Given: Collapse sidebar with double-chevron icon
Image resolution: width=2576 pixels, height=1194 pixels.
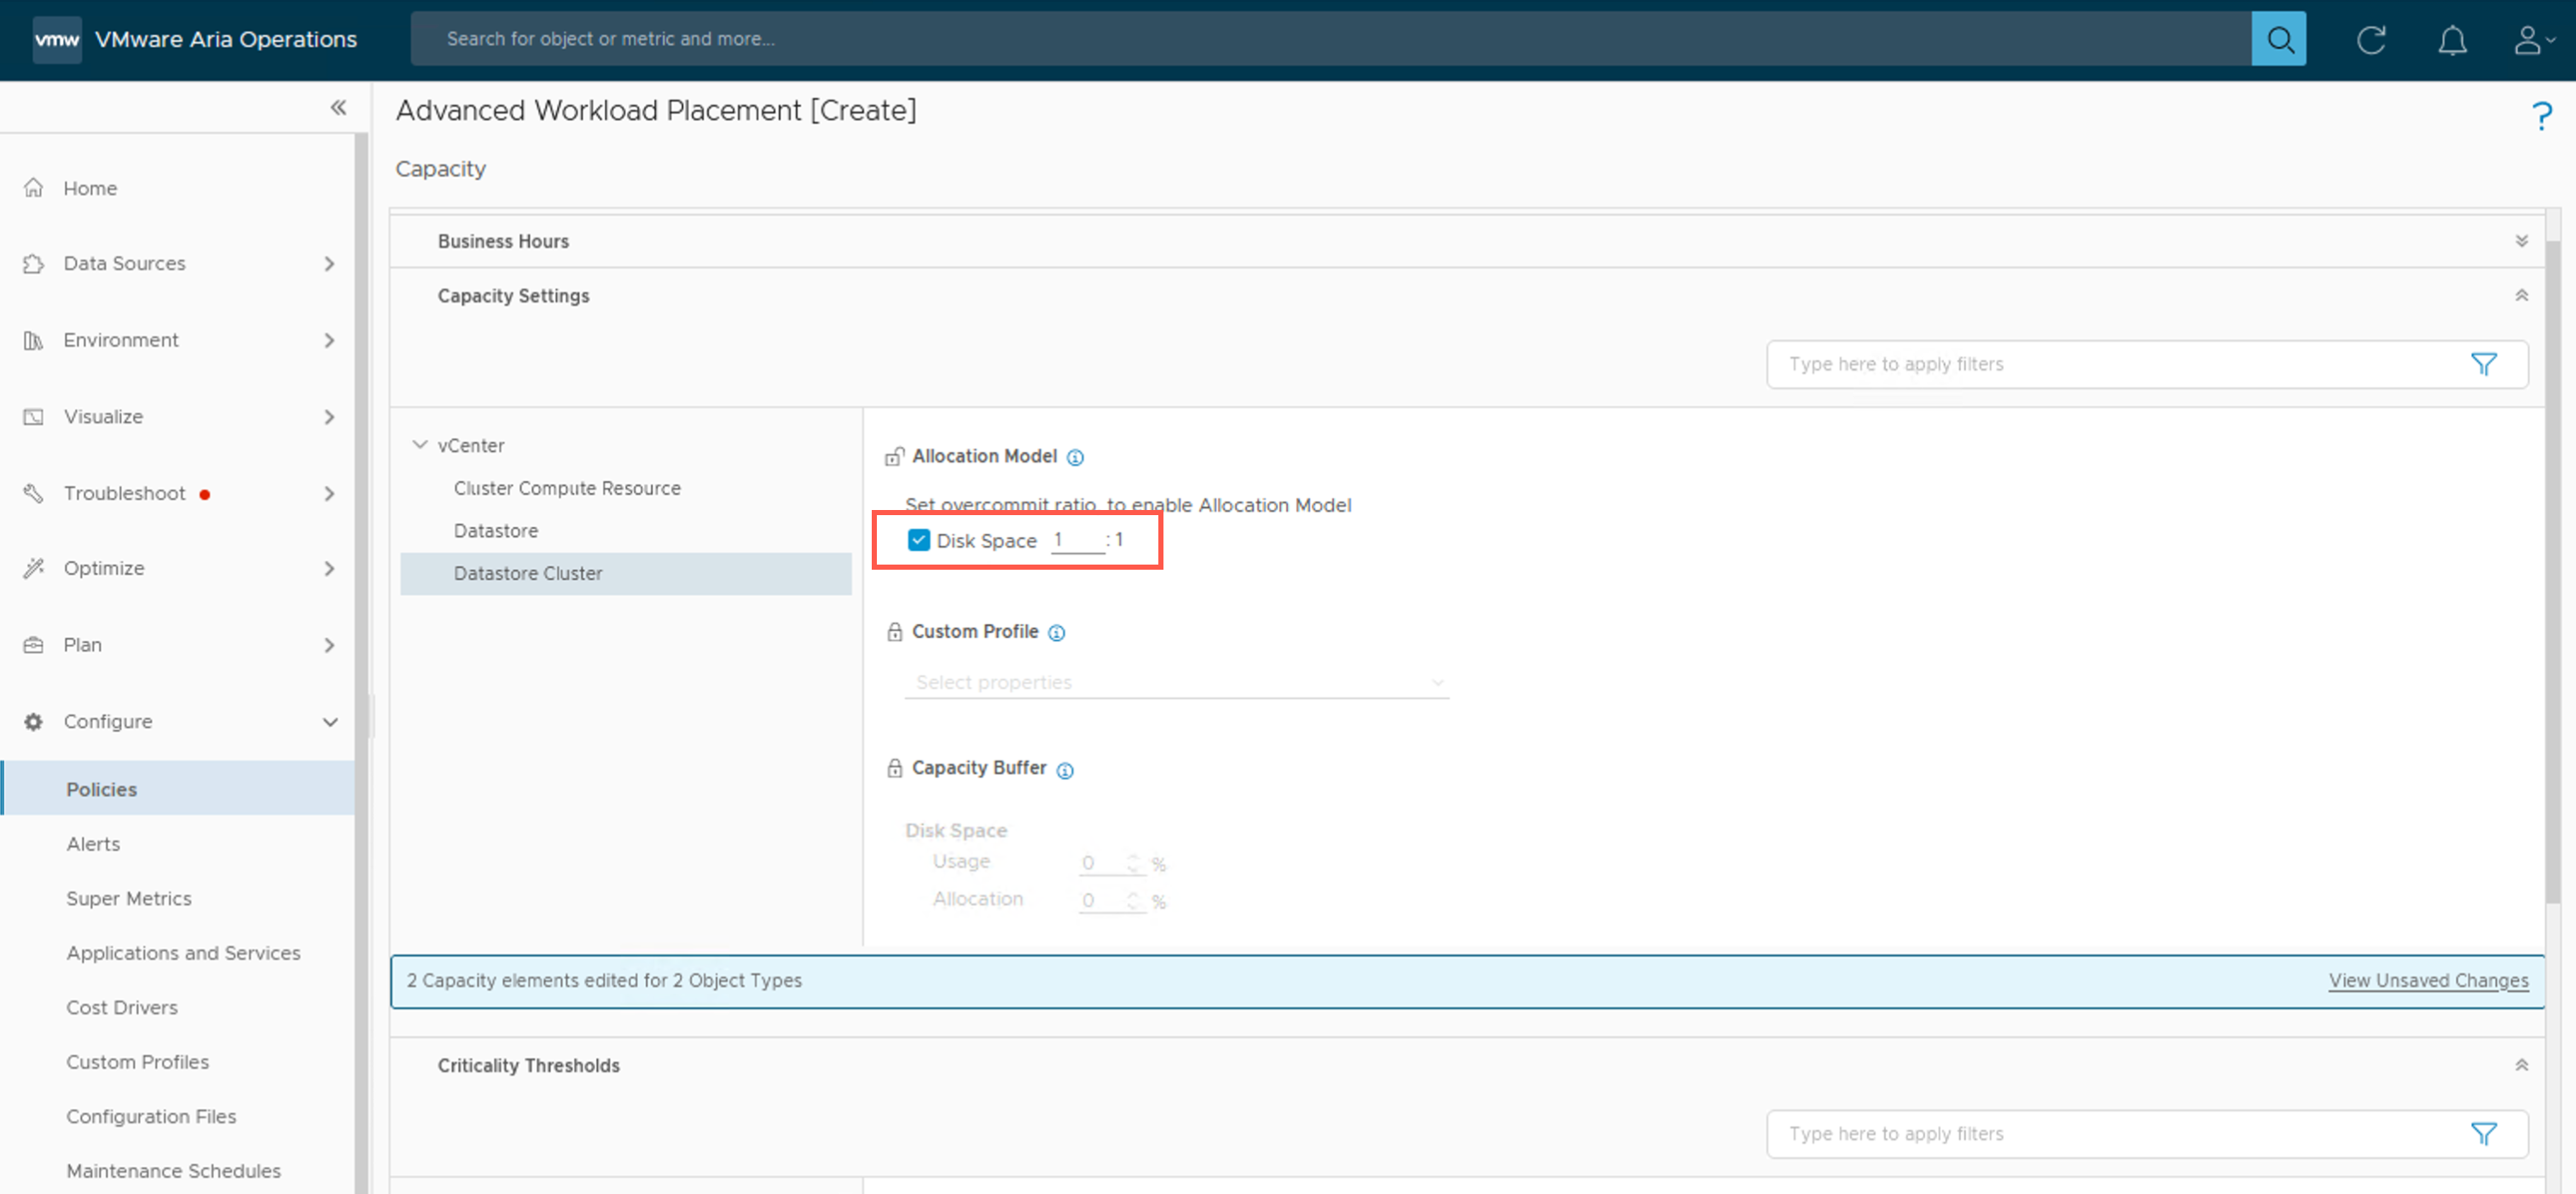Looking at the screenshot, I should pyautogui.click(x=338, y=107).
